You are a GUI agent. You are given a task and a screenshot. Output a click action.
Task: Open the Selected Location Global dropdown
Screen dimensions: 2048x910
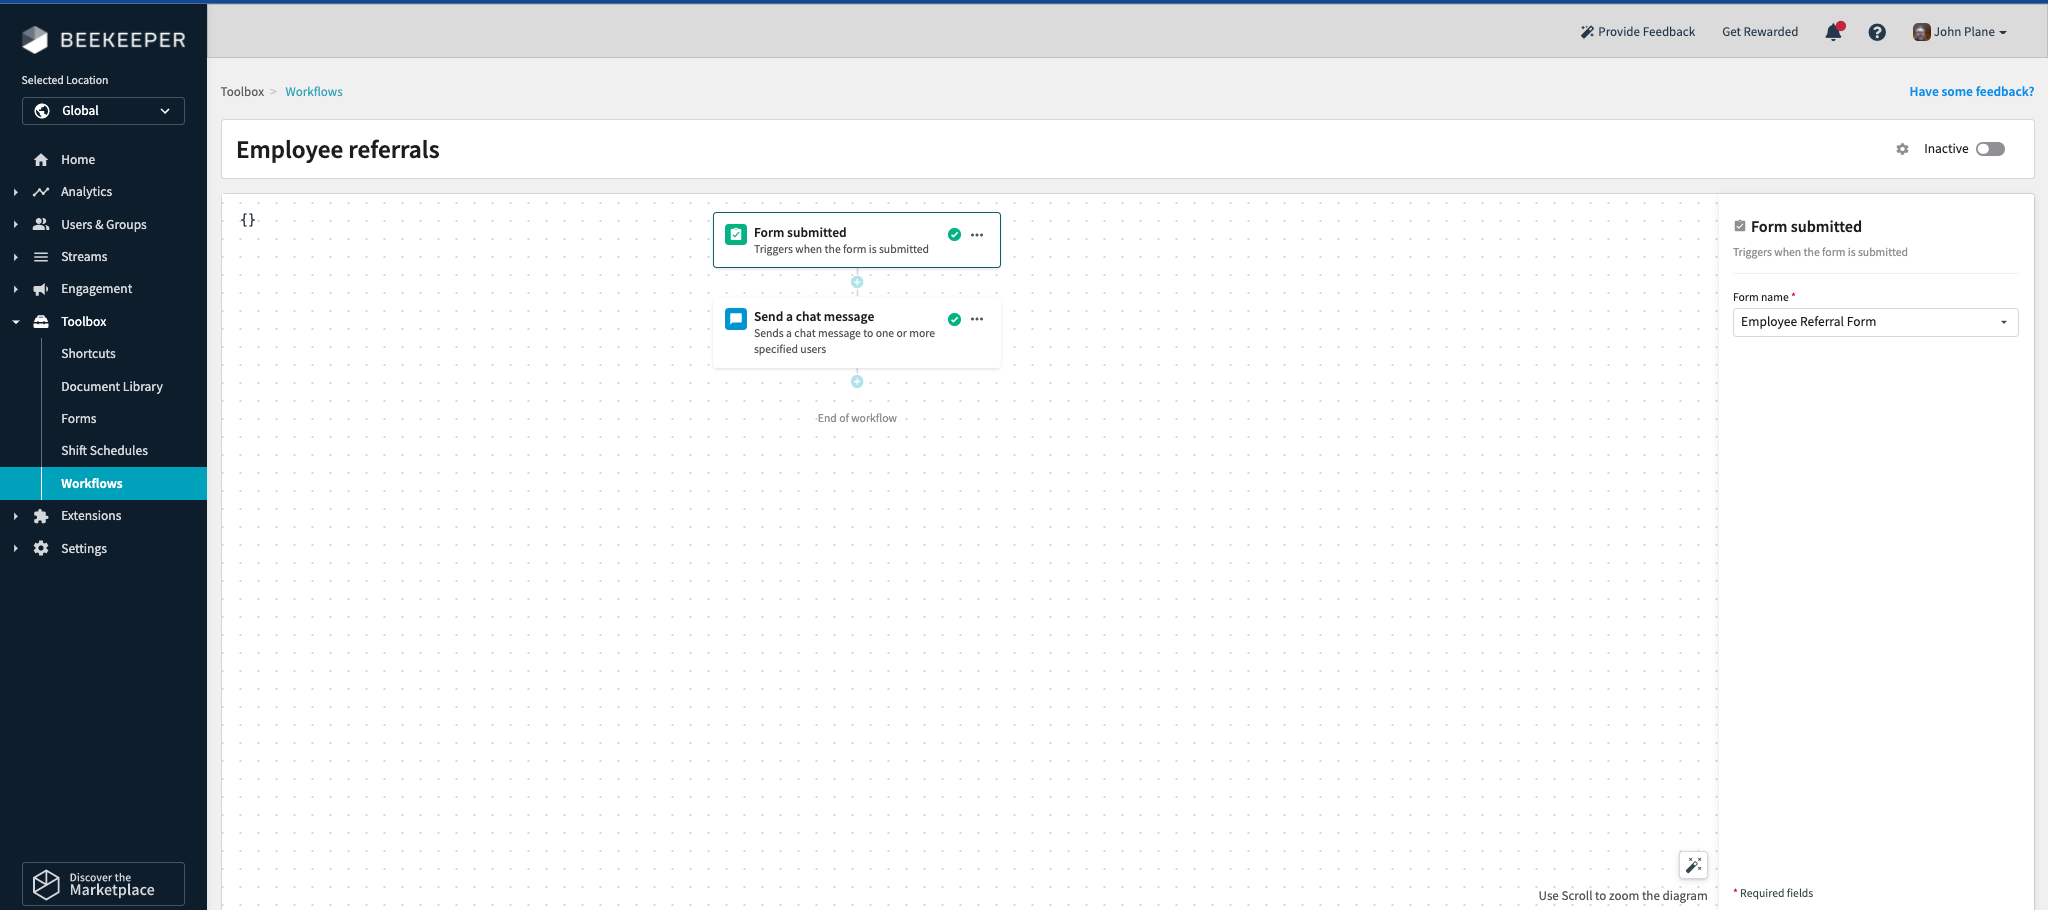(102, 110)
